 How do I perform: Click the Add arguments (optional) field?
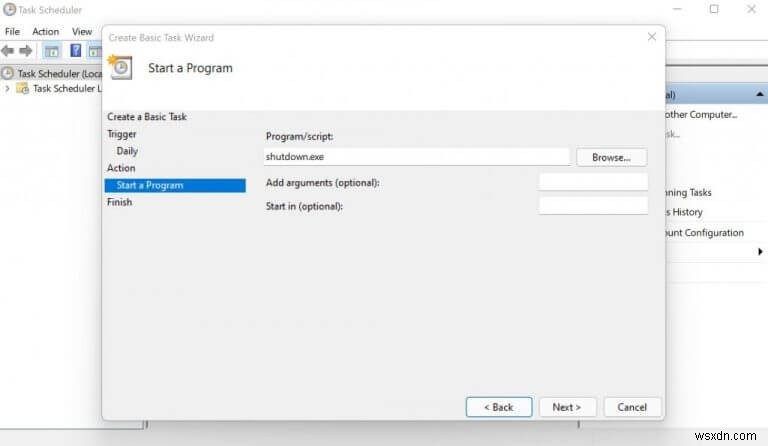click(593, 182)
